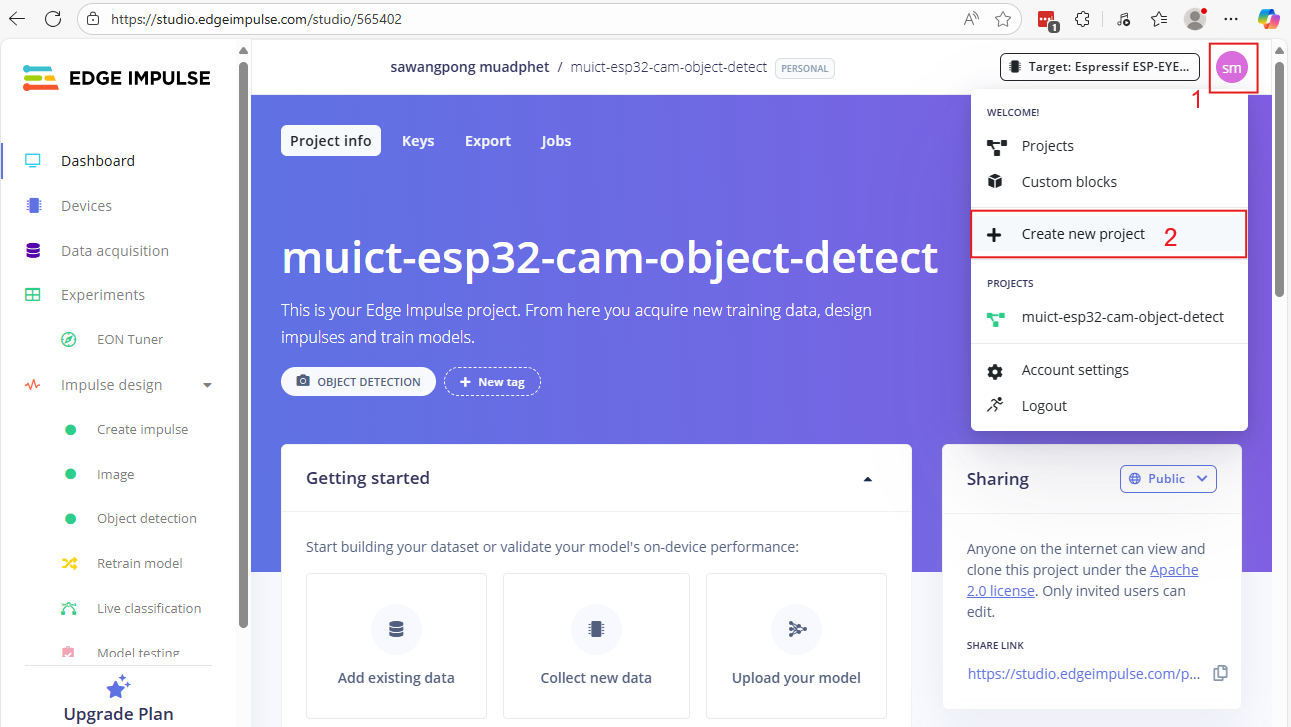Click the Target: Espressif ESP-EYE button
Image resolution: width=1291 pixels, height=727 pixels.
click(1099, 67)
